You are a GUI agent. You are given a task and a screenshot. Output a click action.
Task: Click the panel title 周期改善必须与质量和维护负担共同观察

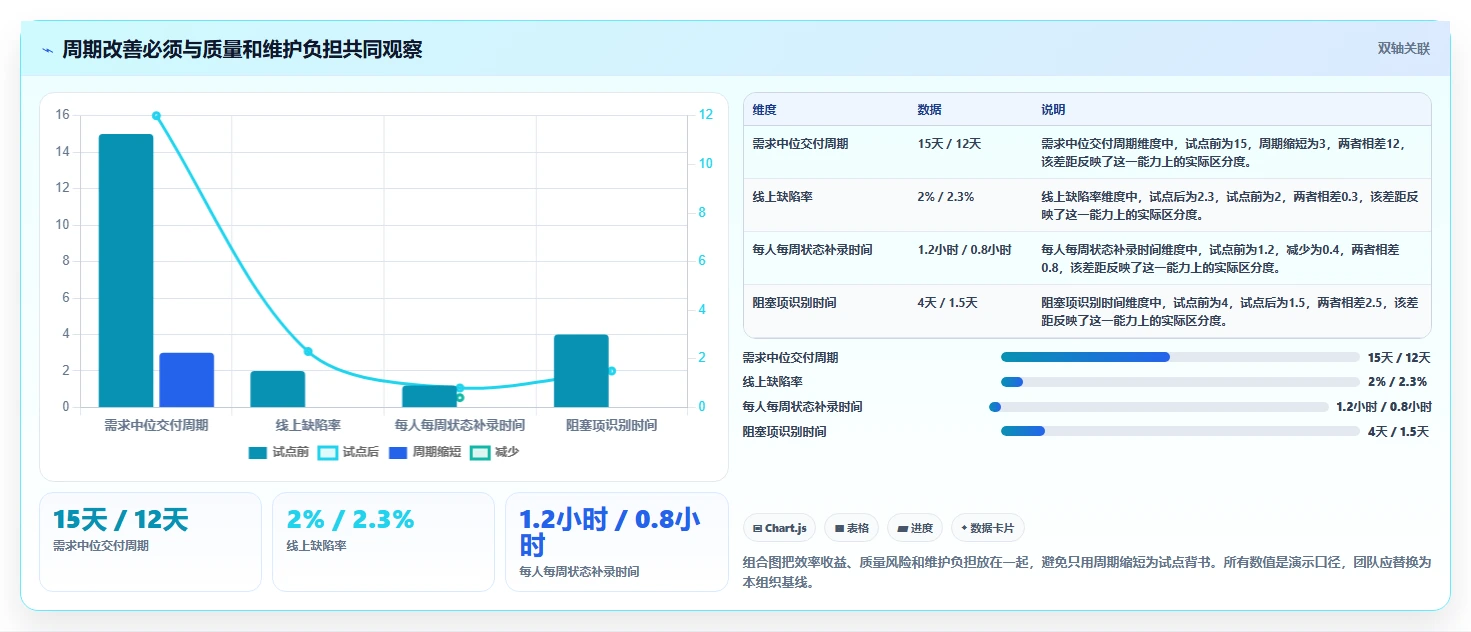coord(242,50)
